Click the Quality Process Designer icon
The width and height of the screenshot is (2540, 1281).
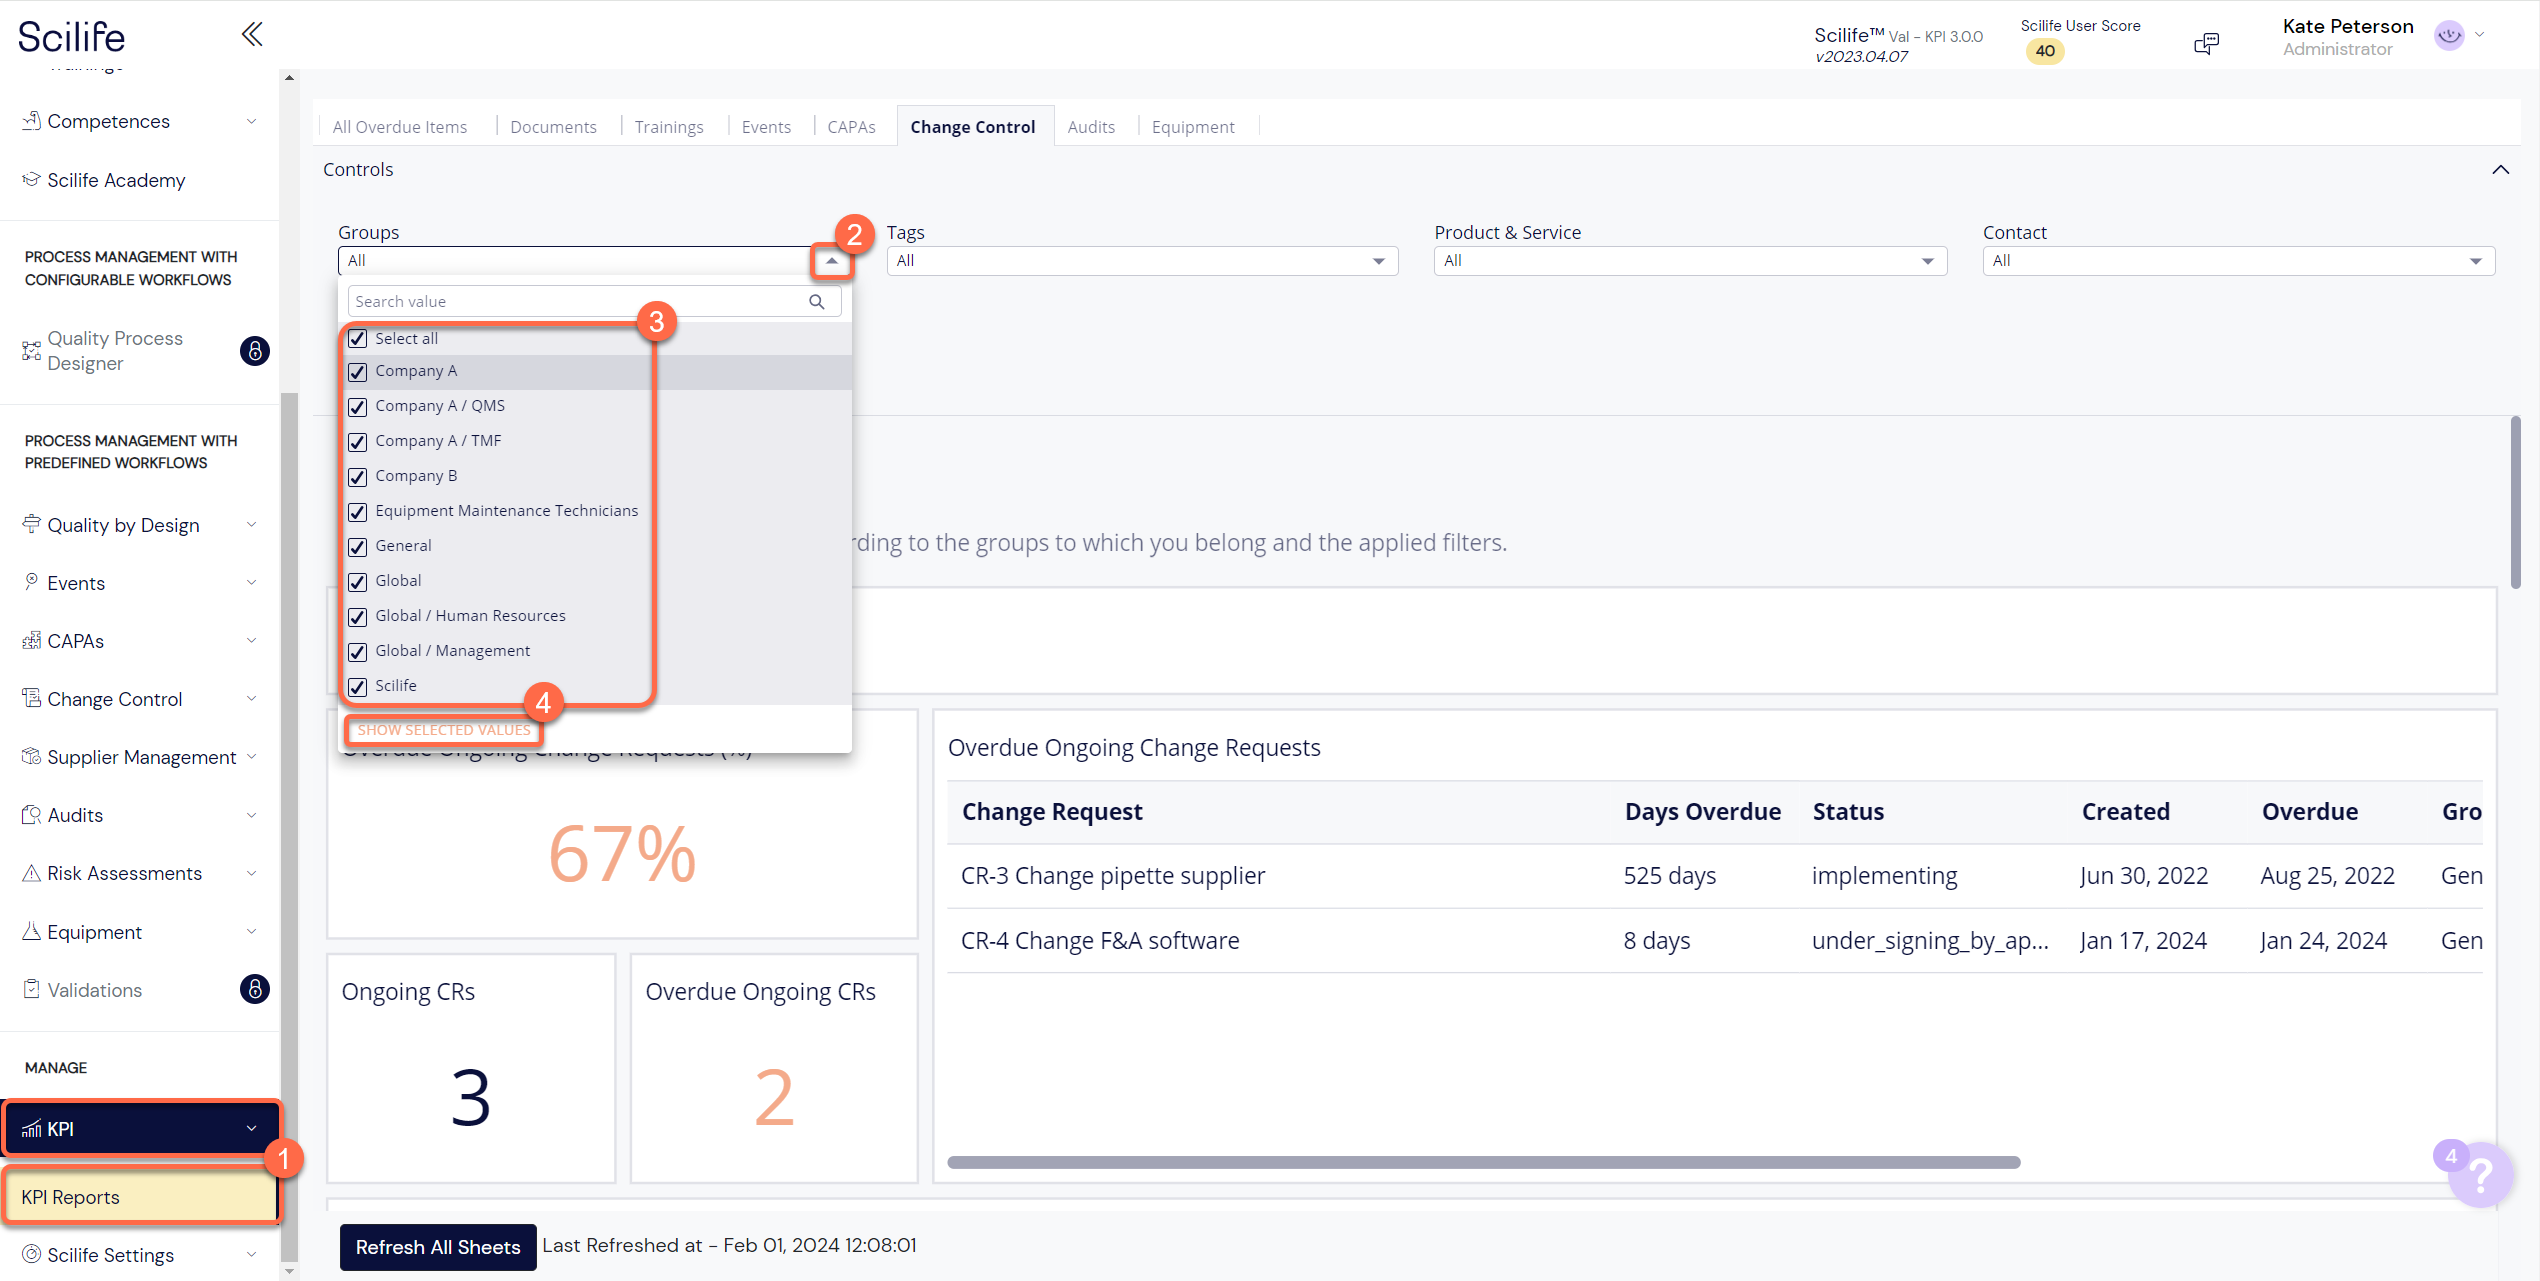[x=32, y=351]
